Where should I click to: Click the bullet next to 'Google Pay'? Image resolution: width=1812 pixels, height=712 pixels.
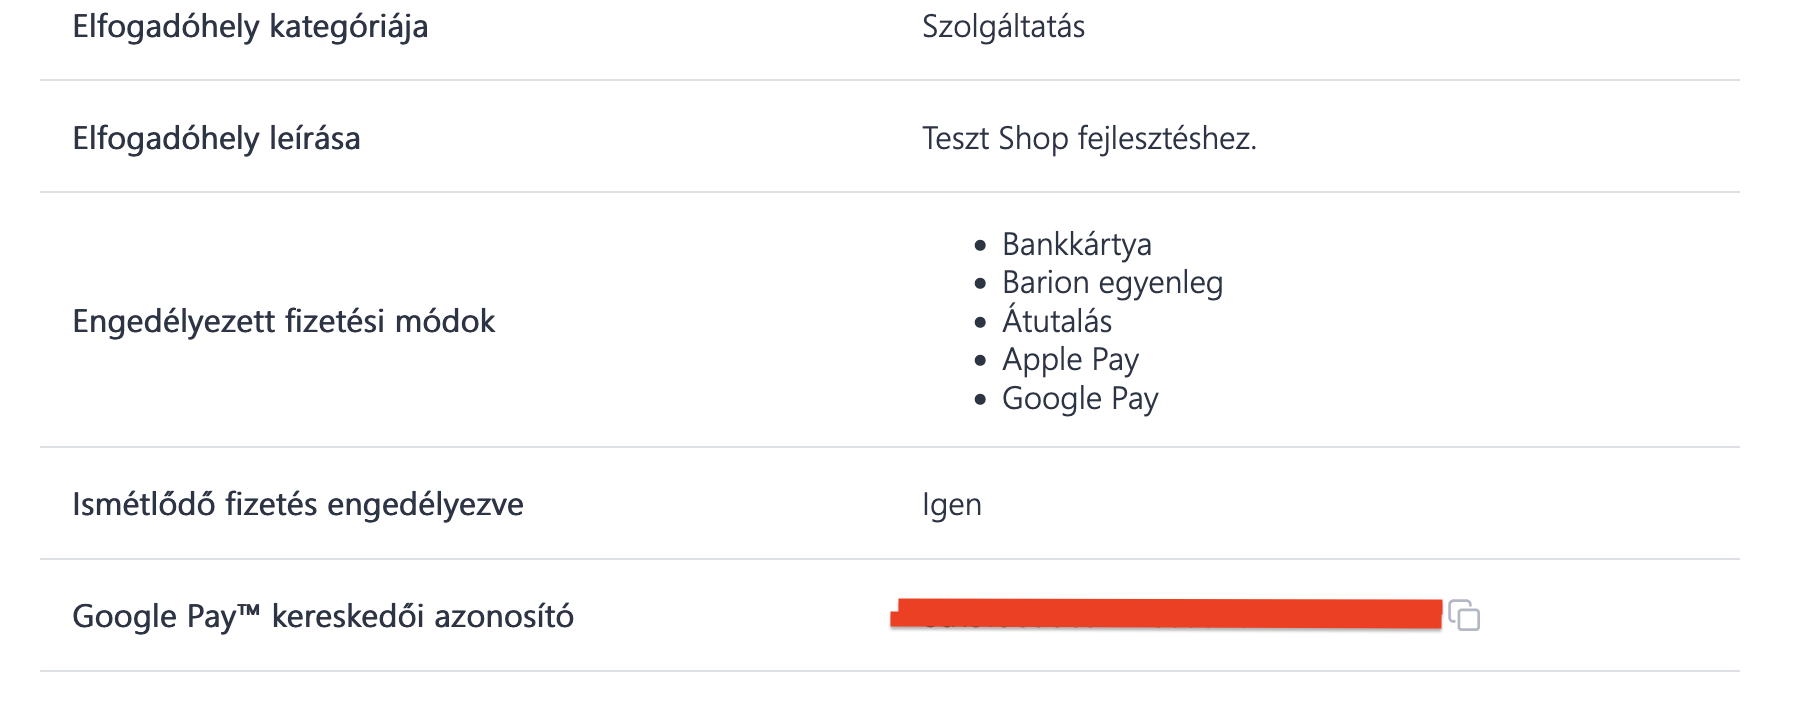coord(977,397)
